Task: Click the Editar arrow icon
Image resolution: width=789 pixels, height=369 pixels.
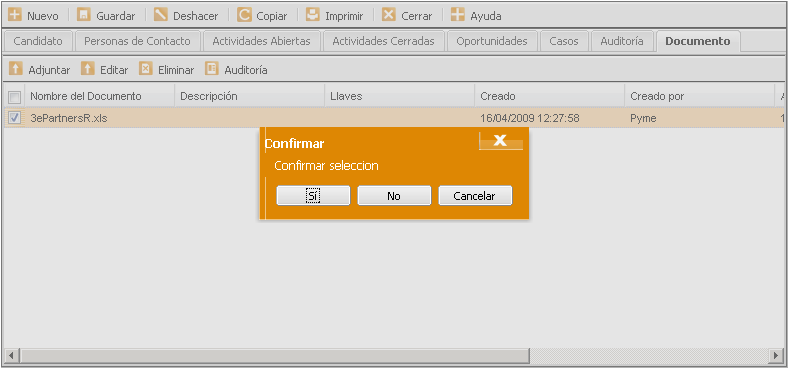Action: click(88, 69)
